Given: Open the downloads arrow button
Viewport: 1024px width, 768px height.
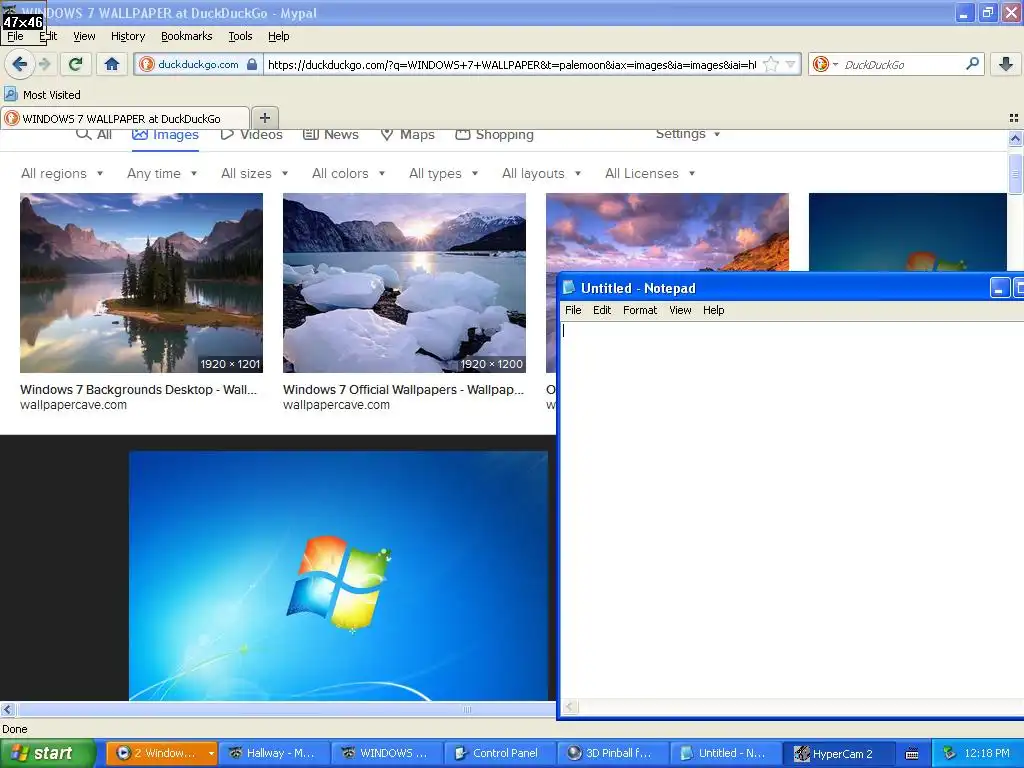Looking at the screenshot, I should pyautogui.click(x=1006, y=64).
